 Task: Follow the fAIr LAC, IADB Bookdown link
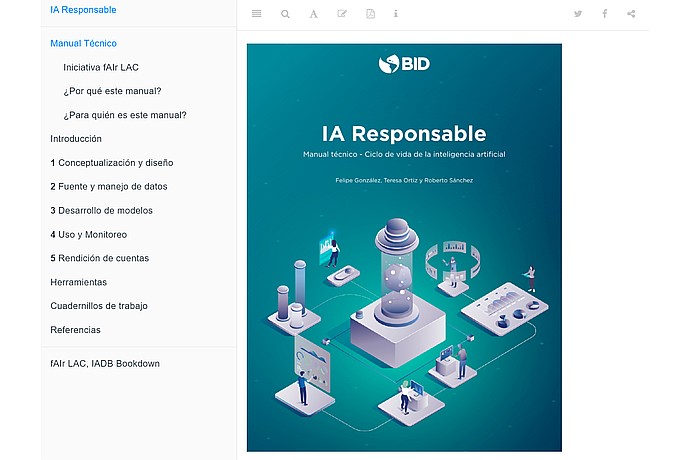coord(105,364)
